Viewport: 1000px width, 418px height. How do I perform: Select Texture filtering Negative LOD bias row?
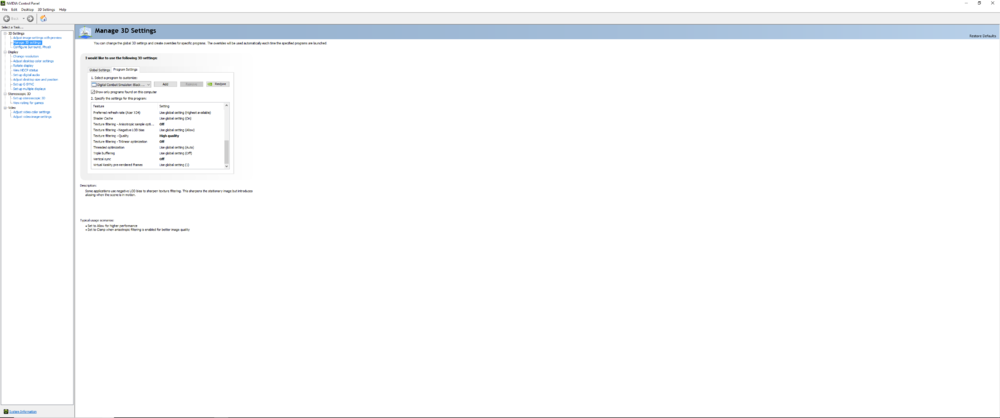click(158, 130)
